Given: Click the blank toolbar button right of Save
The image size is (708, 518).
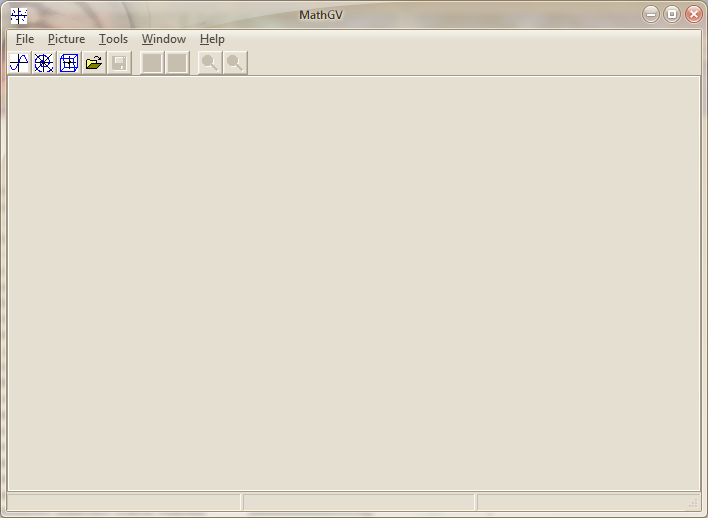Looking at the screenshot, I should tap(152, 63).
